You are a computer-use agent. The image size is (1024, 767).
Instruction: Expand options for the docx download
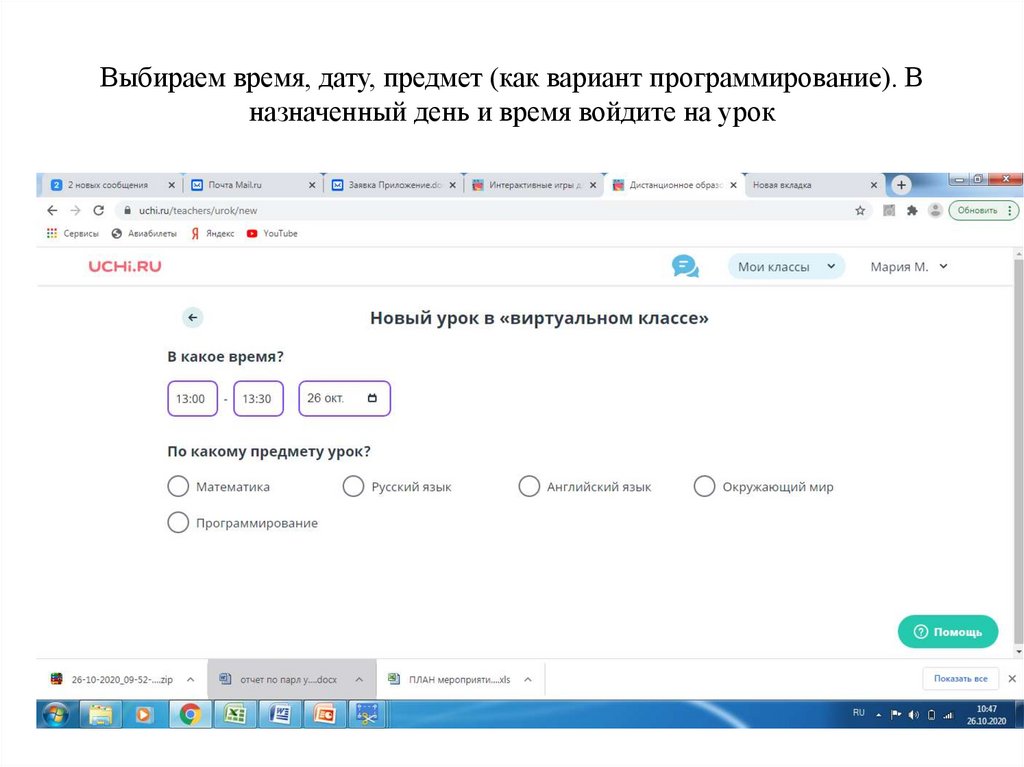click(359, 679)
